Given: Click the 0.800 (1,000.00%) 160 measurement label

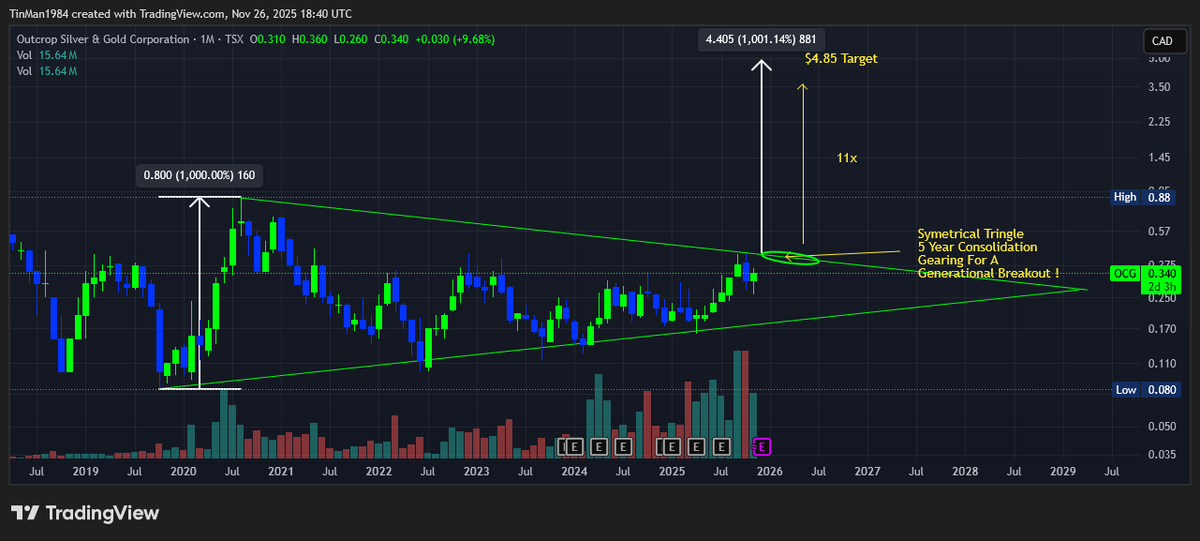Looking at the screenshot, I should (199, 175).
